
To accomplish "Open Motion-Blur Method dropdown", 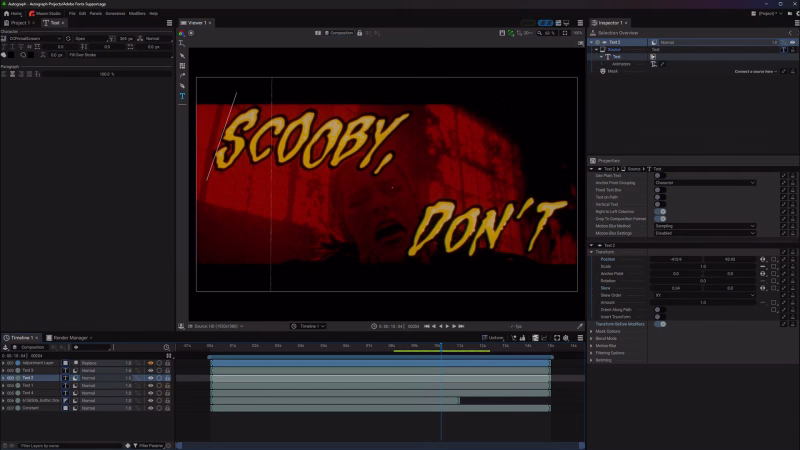I will [705, 226].
